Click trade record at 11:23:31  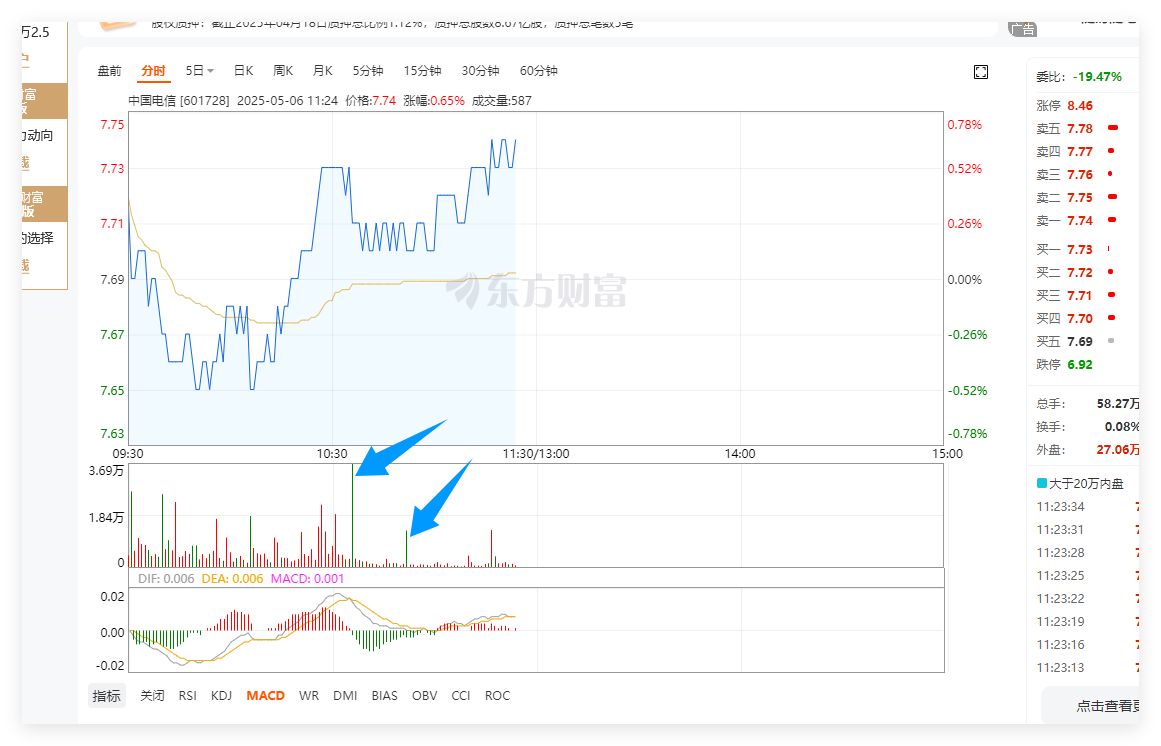tap(1060, 530)
